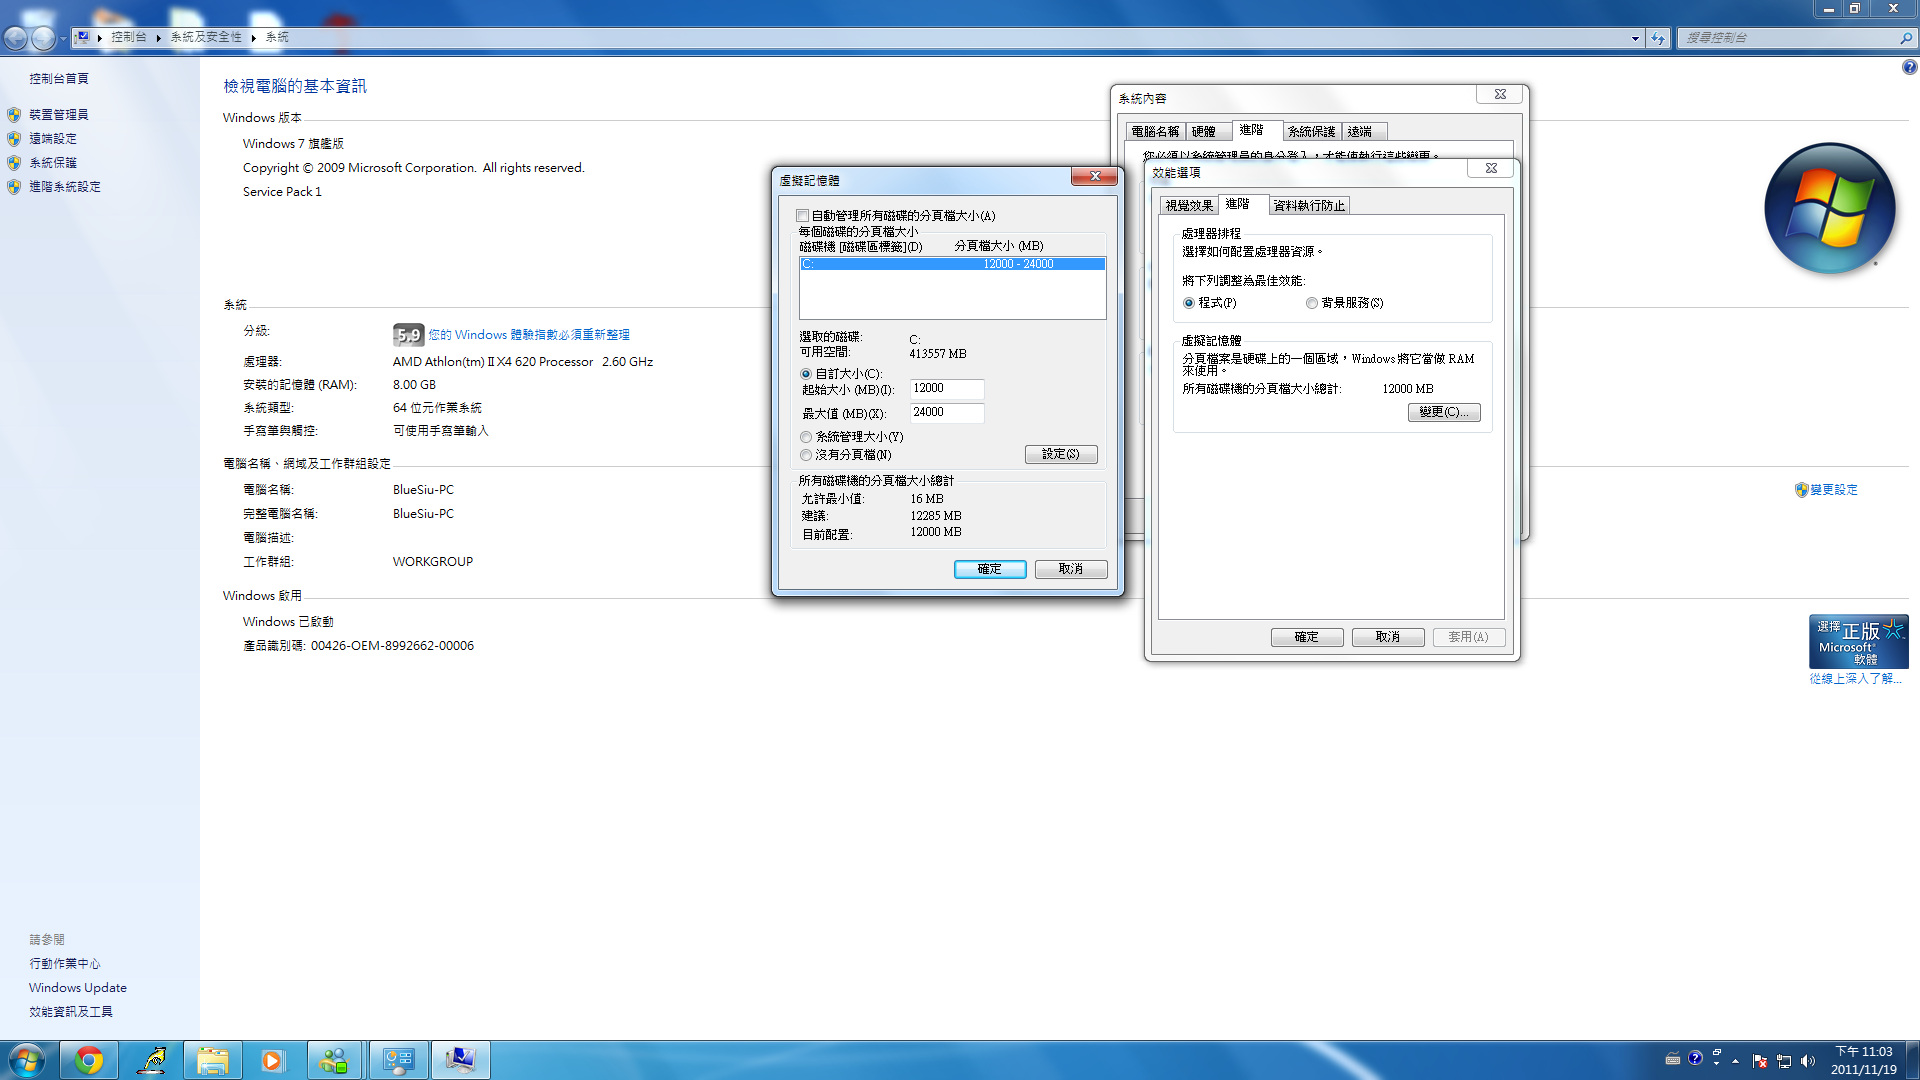Click the Chrome icon in the taskbar
The image size is (1920, 1080).
pos(89,1060)
